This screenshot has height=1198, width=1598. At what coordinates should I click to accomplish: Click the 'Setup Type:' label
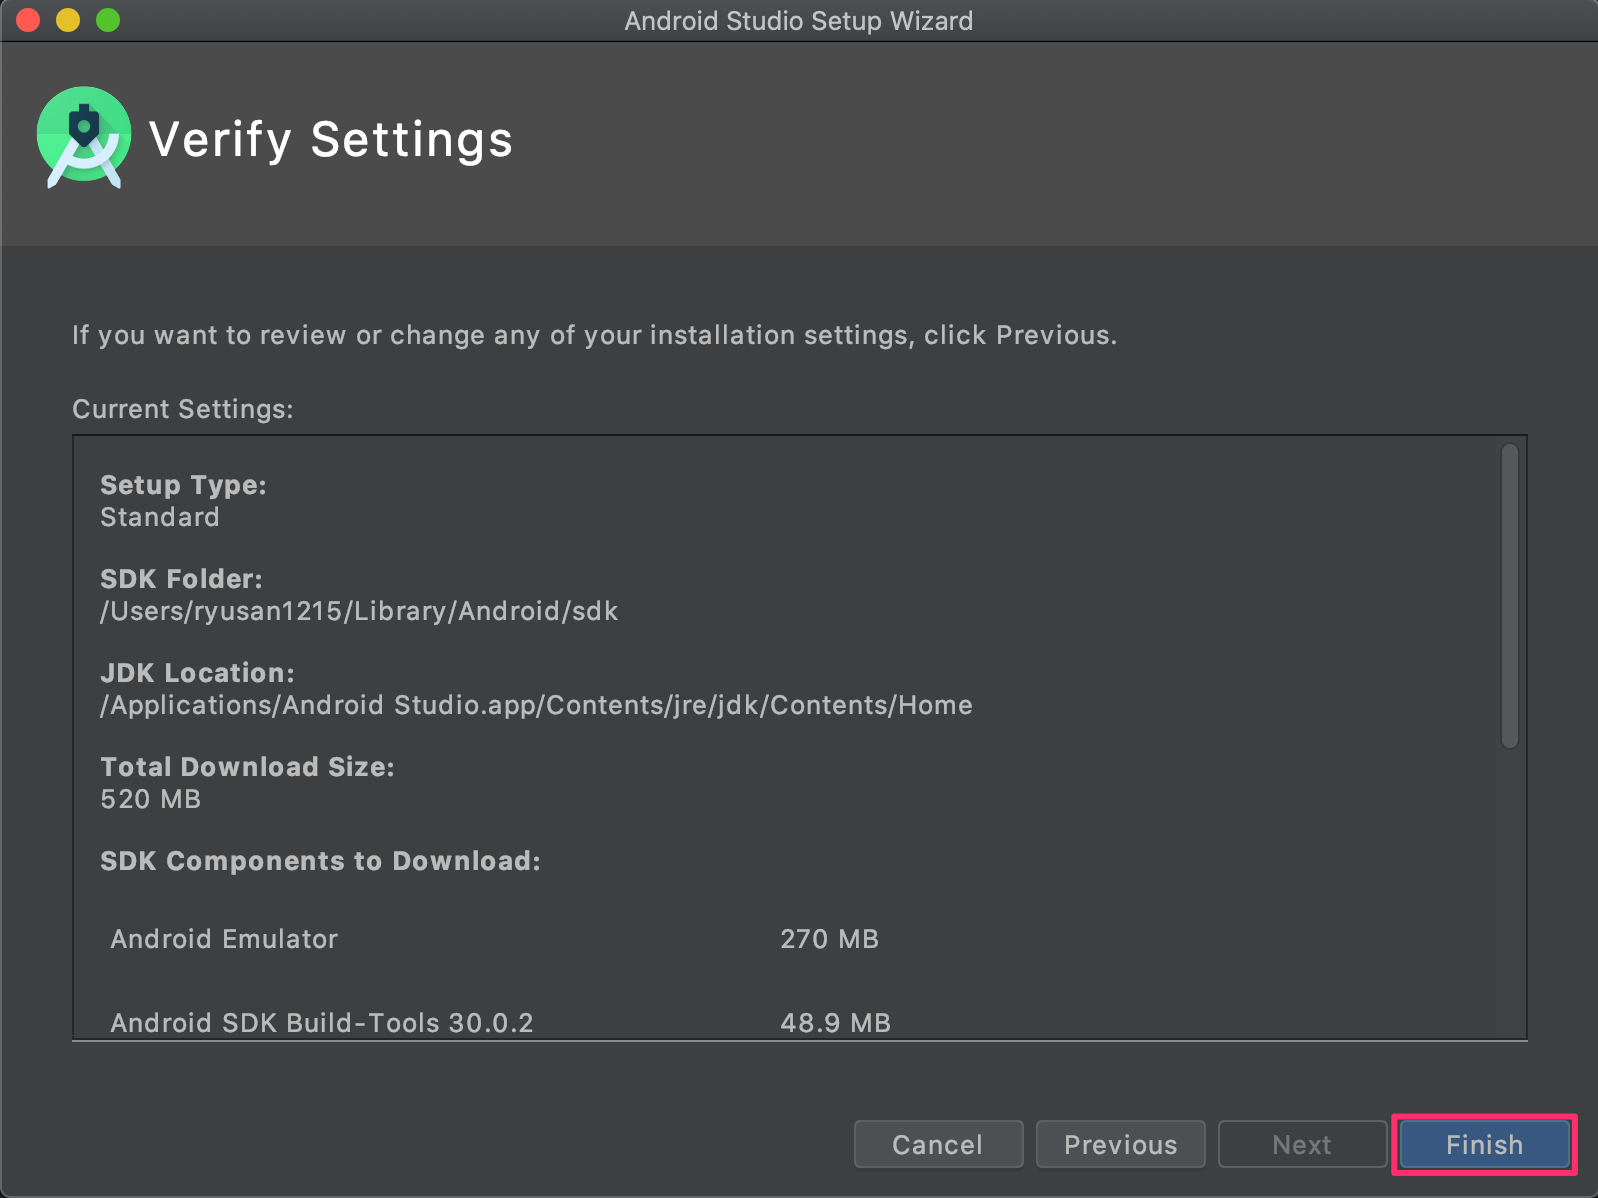pos(184,485)
